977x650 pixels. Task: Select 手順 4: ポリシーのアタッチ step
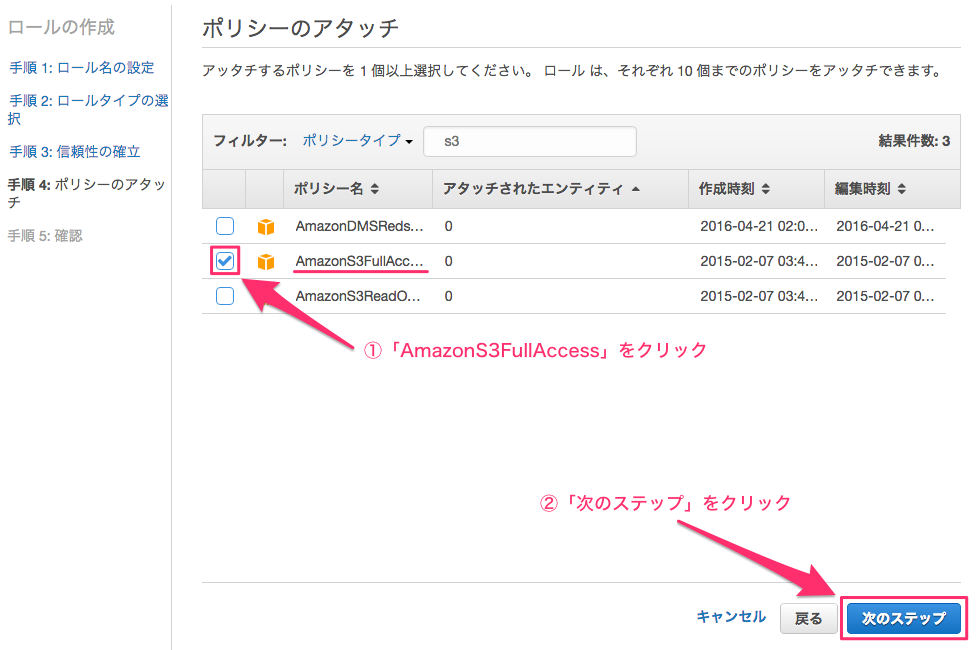(x=86, y=193)
